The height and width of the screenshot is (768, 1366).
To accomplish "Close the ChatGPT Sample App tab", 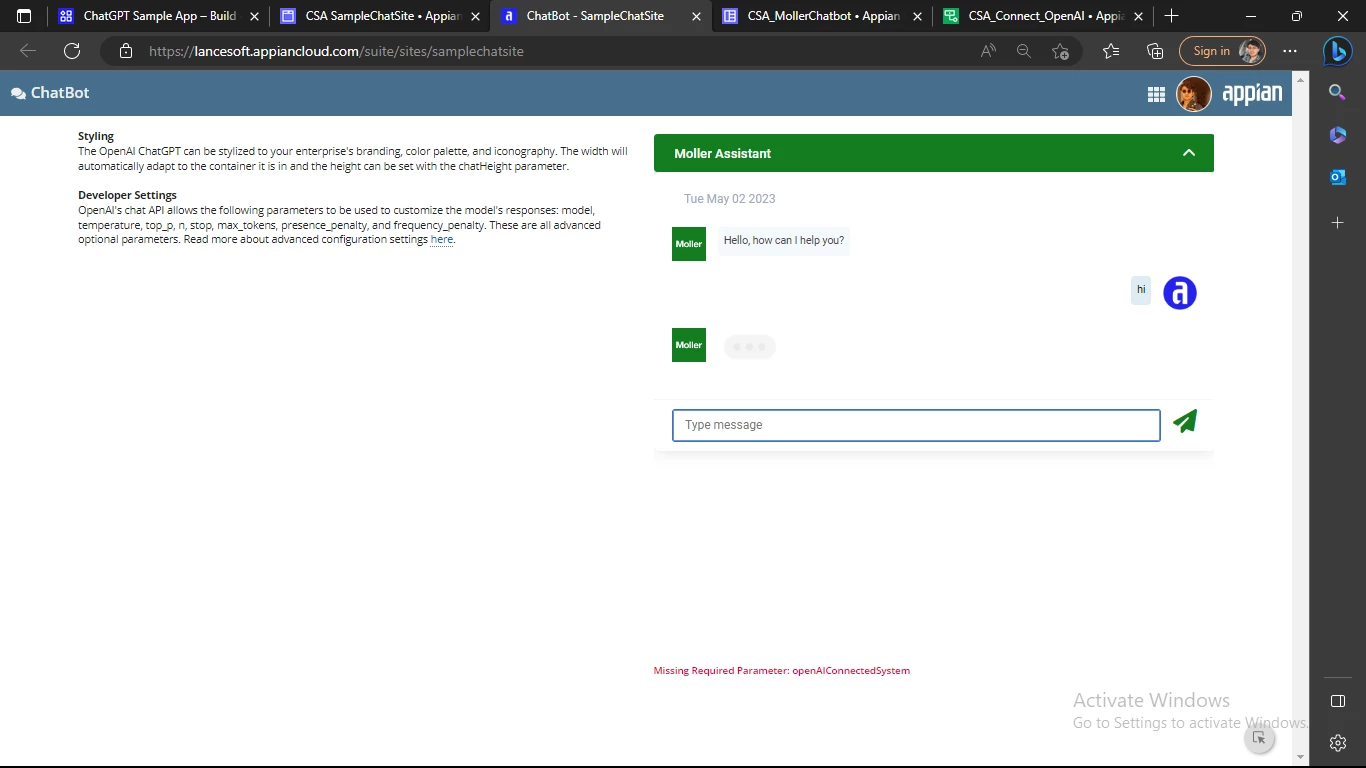I will [254, 16].
